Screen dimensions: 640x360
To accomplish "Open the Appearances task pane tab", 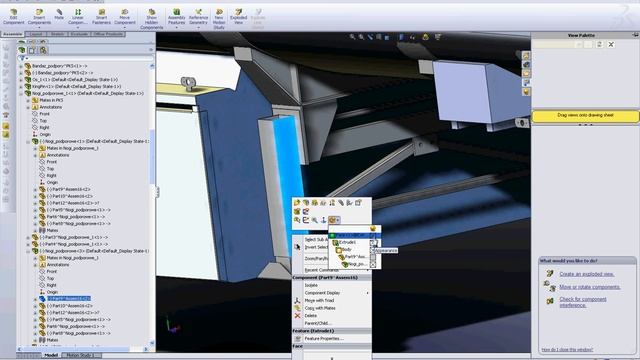I will pos(527,92).
